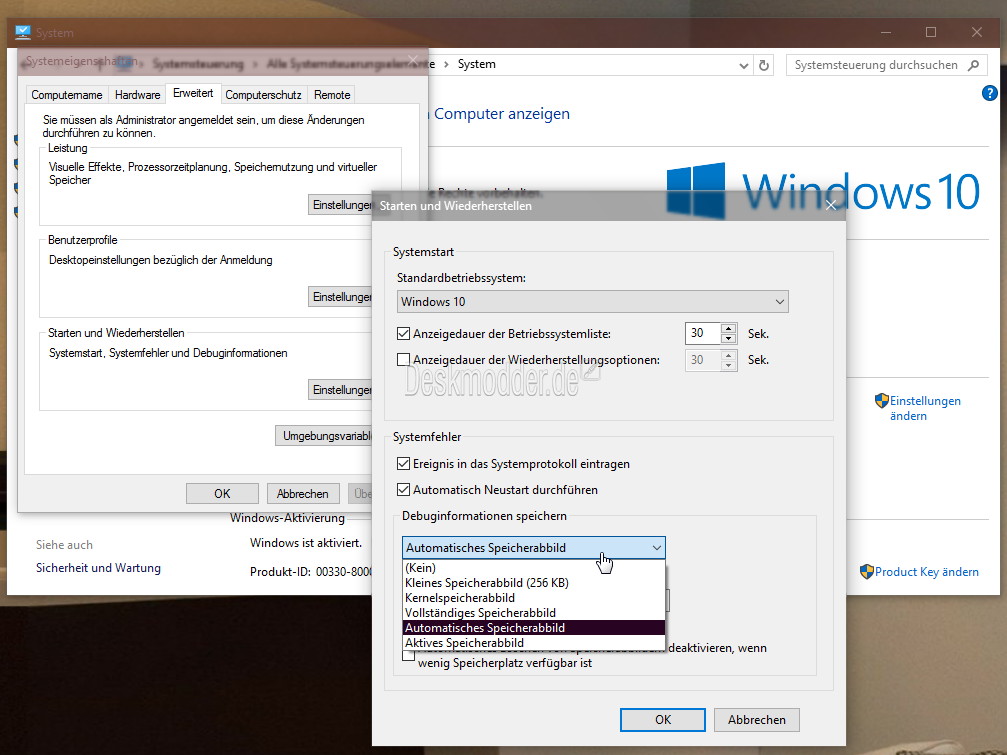Close the System control panel window
The image size is (1007, 755).
[x=977, y=32]
